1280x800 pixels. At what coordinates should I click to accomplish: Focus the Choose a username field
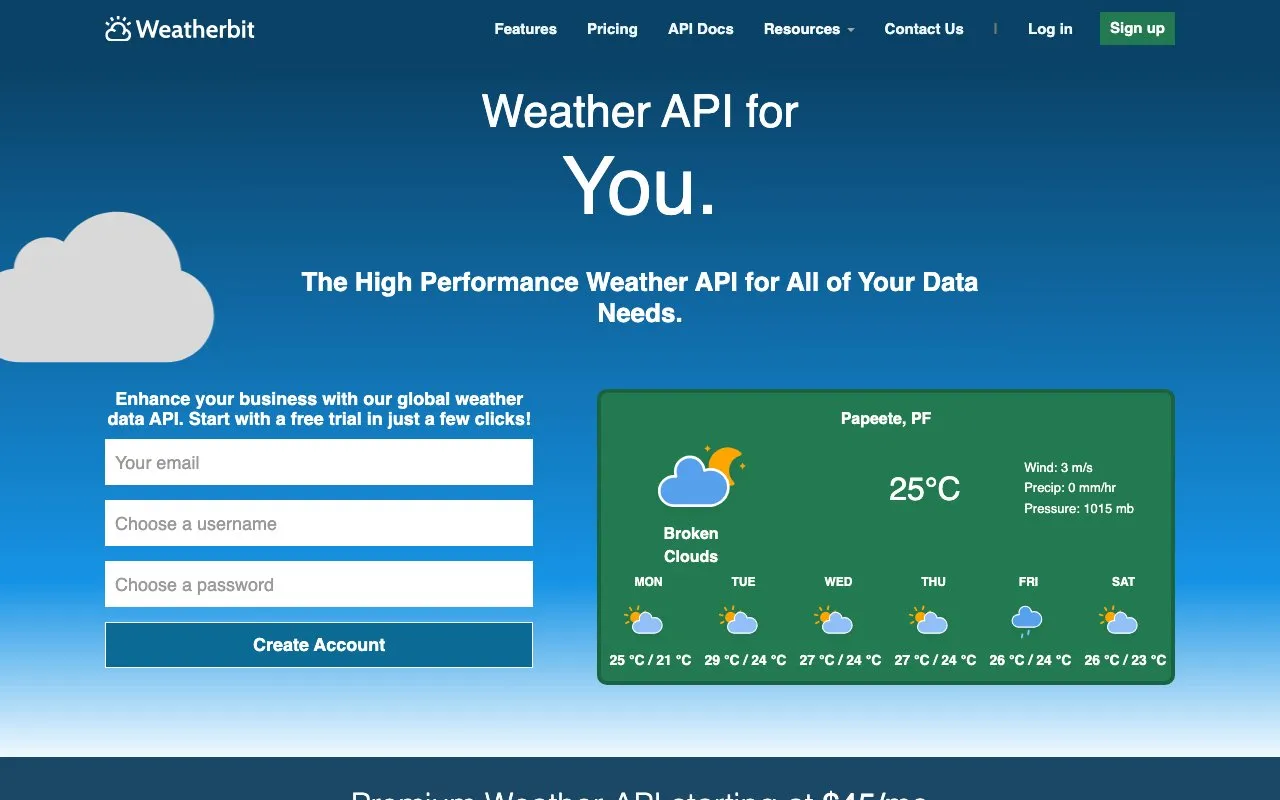pyautogui.click(x=319, y=523)
